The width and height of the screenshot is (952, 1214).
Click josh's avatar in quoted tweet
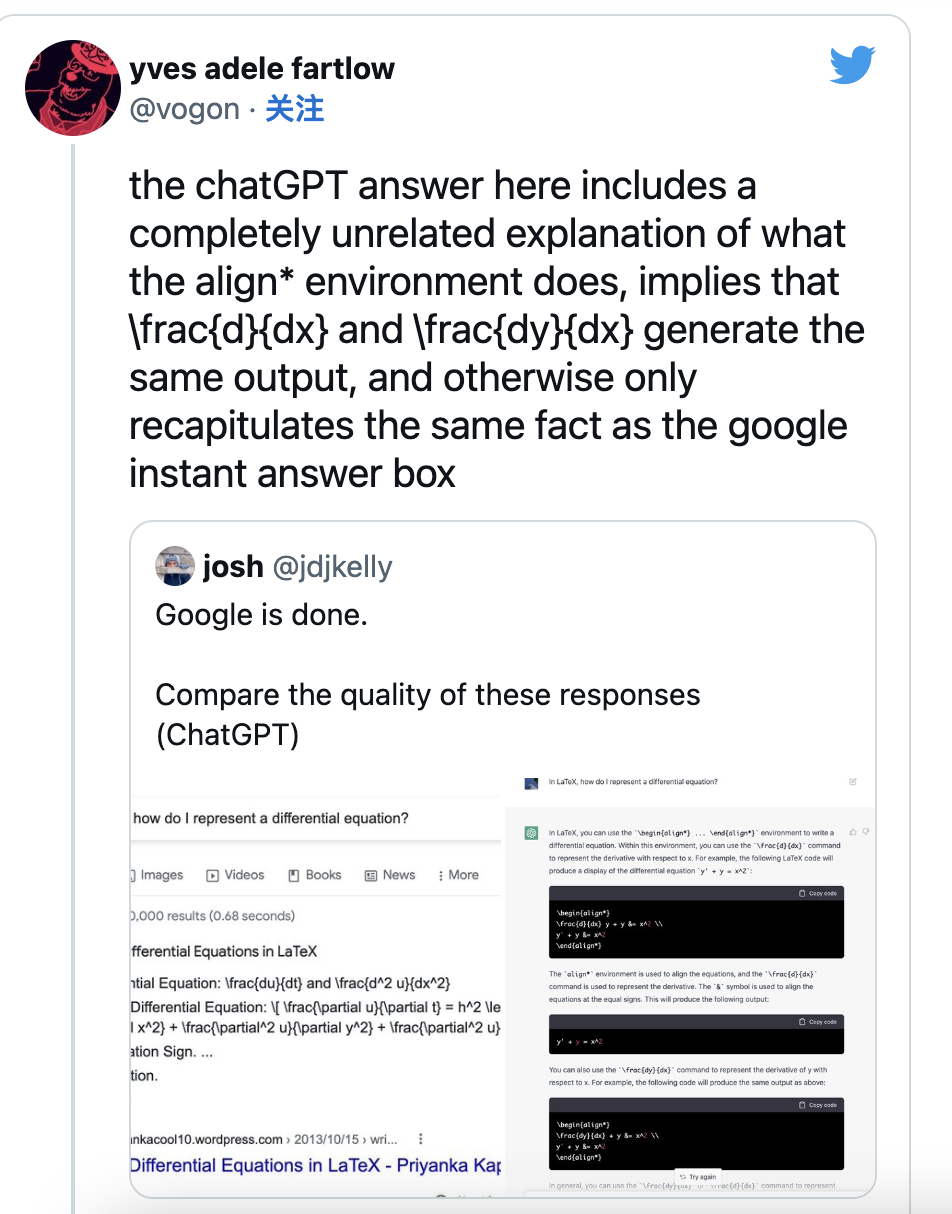[174, 566]
